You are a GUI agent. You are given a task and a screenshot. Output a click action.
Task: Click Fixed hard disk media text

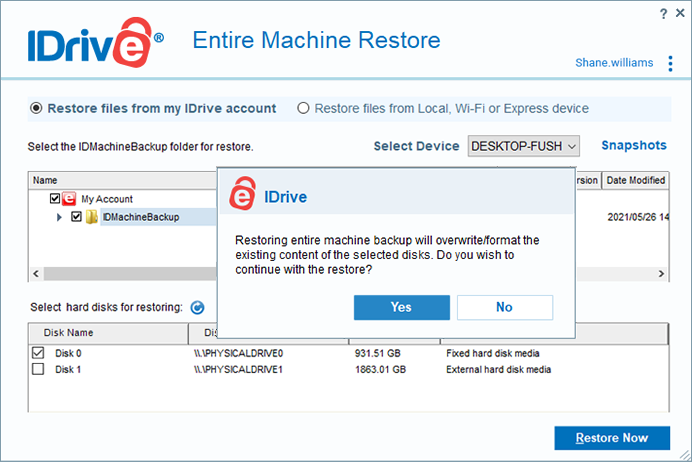coord(493,353)
